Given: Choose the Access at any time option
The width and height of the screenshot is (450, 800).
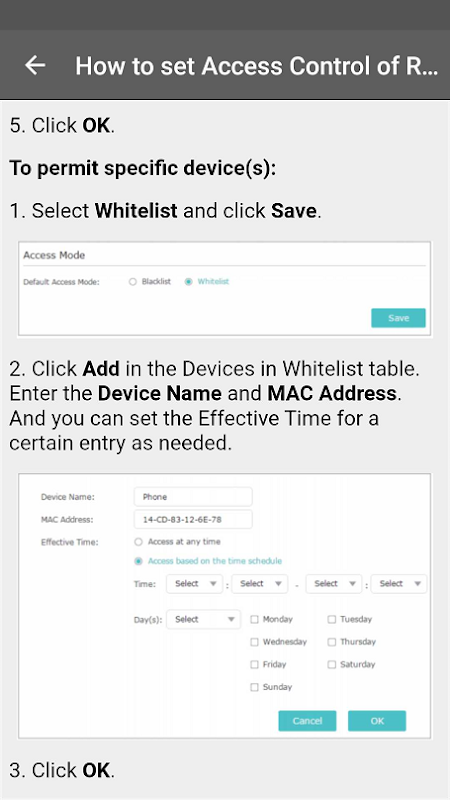Looking at the screenshot, I should coord(138,542).
